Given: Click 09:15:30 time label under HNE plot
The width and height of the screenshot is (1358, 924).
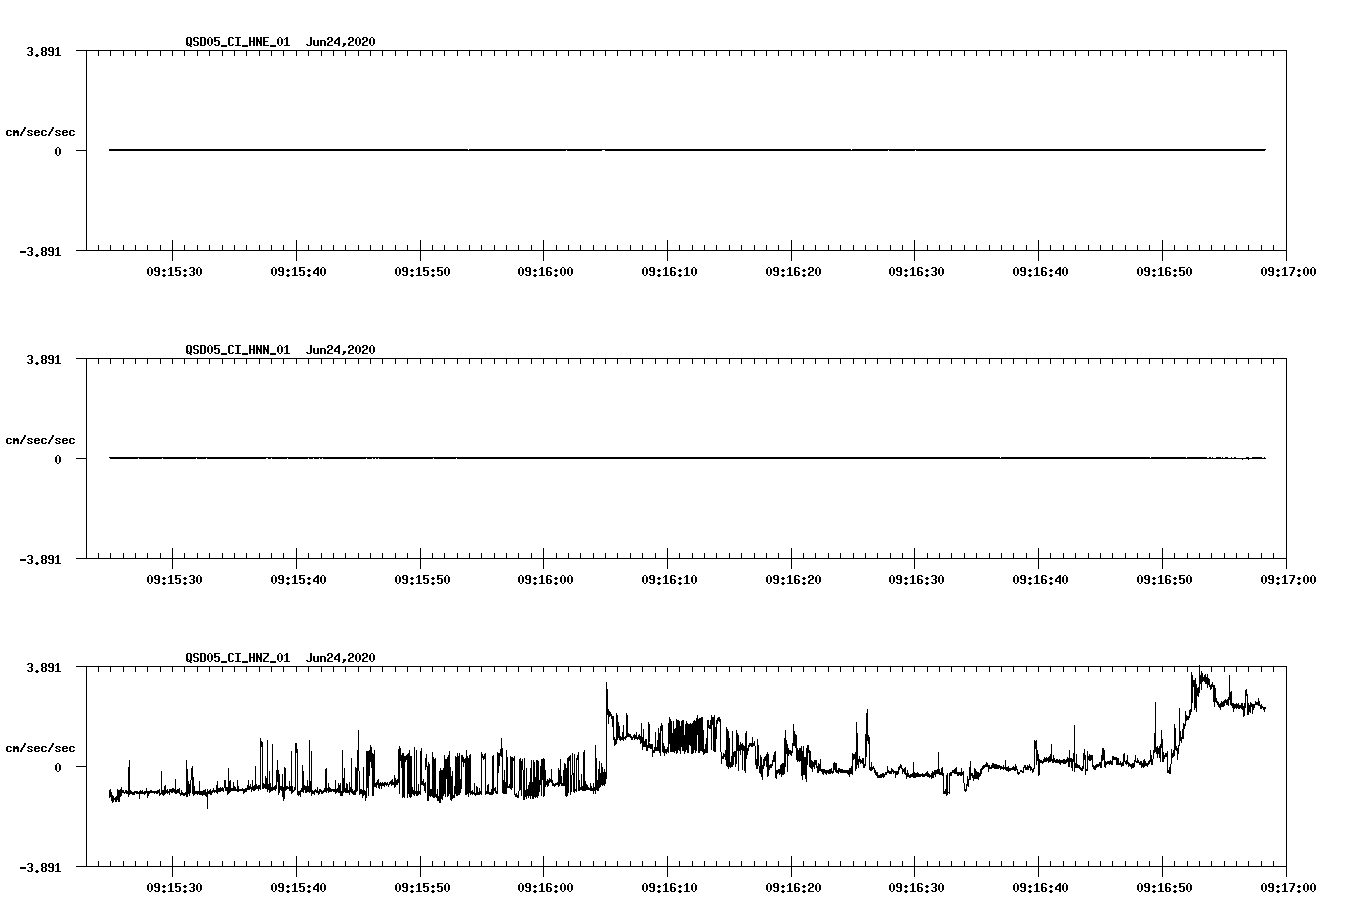Looking at the screenshot, I should tap(174, 272).
